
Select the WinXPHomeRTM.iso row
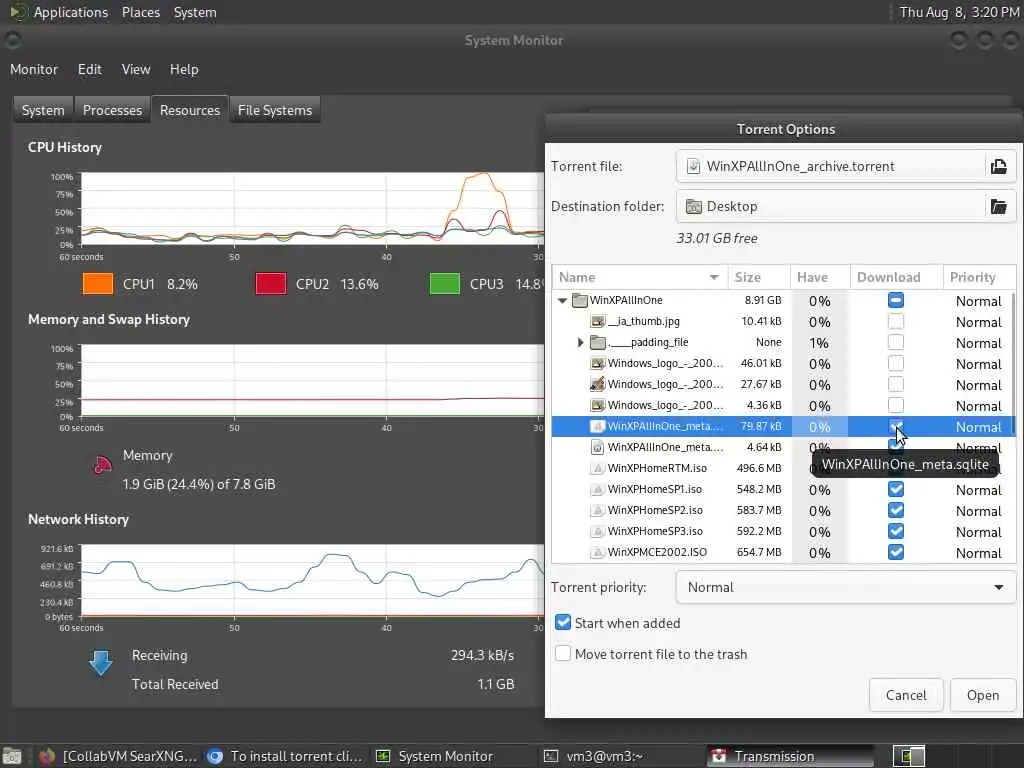coord(783,468)
